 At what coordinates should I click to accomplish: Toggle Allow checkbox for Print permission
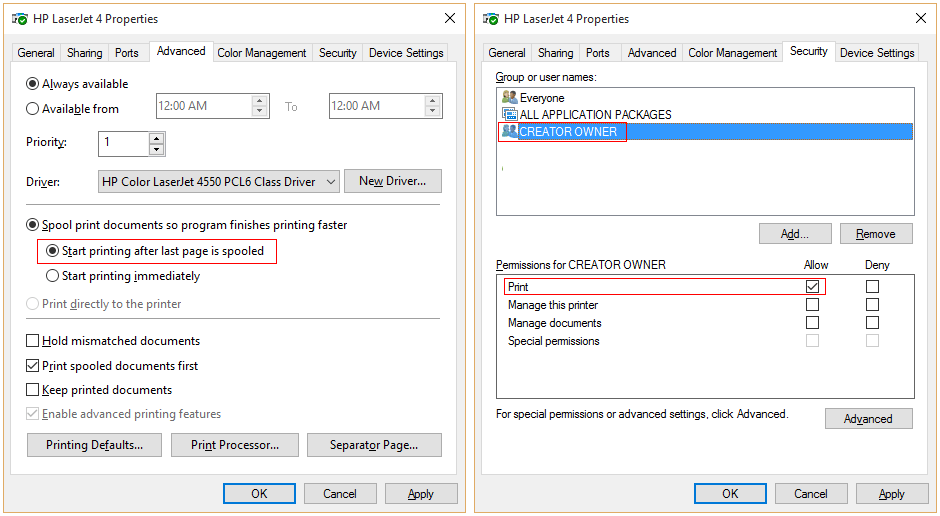[812, 286]
